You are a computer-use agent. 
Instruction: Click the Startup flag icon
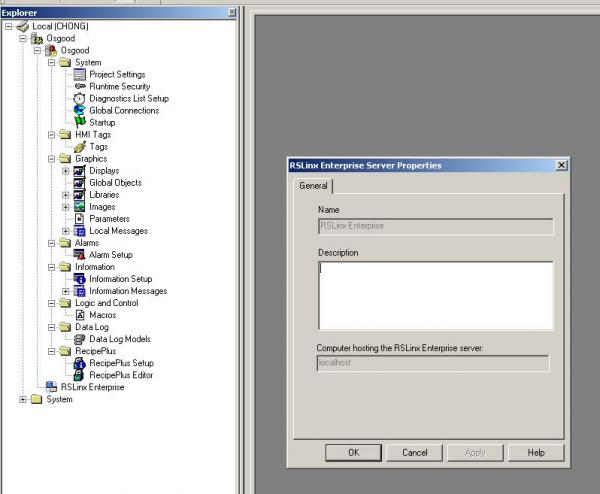(80, 122)
